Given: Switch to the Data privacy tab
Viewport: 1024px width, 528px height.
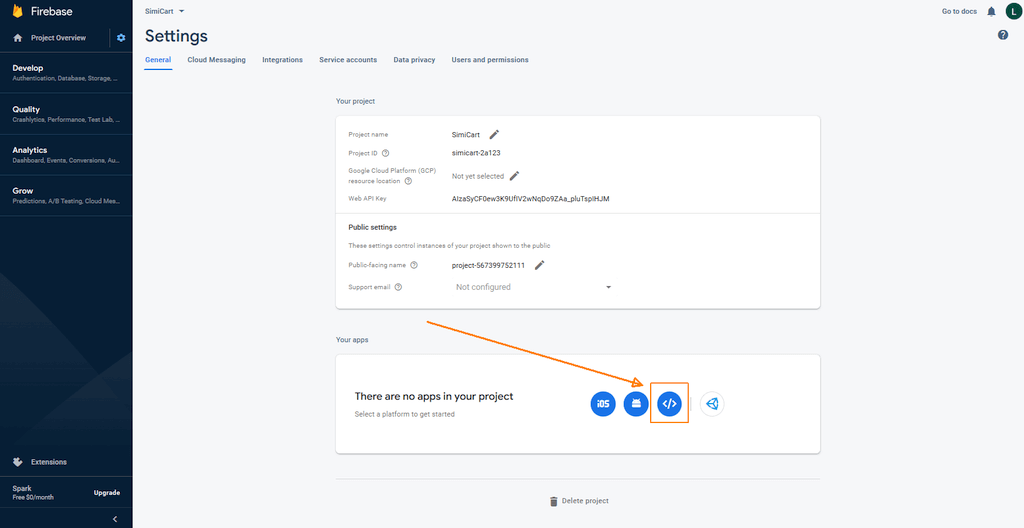Looking at the screenshot, I should pyautogui.click(x=414, y=59).
